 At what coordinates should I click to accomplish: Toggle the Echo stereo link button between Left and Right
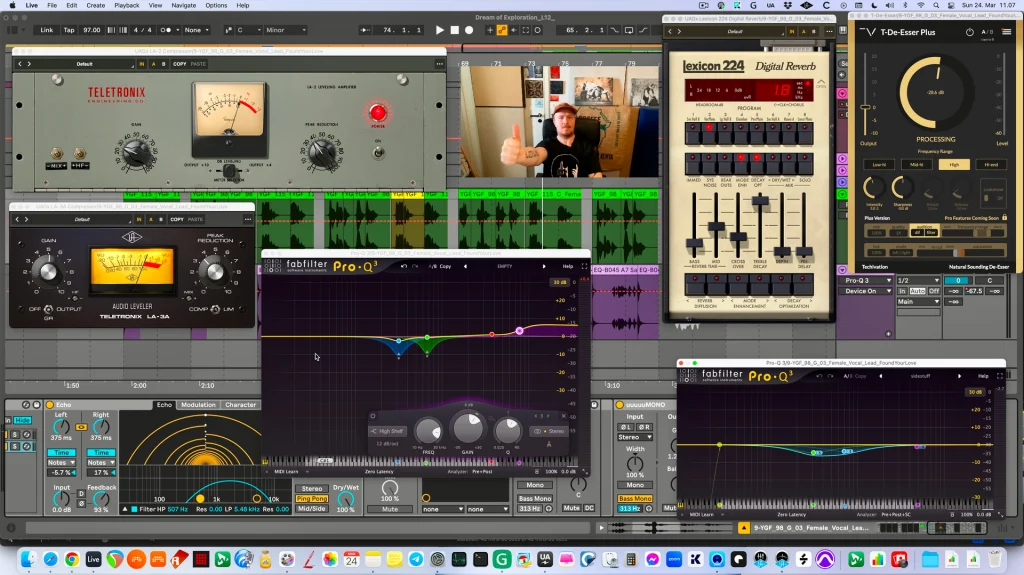point(81,427)
